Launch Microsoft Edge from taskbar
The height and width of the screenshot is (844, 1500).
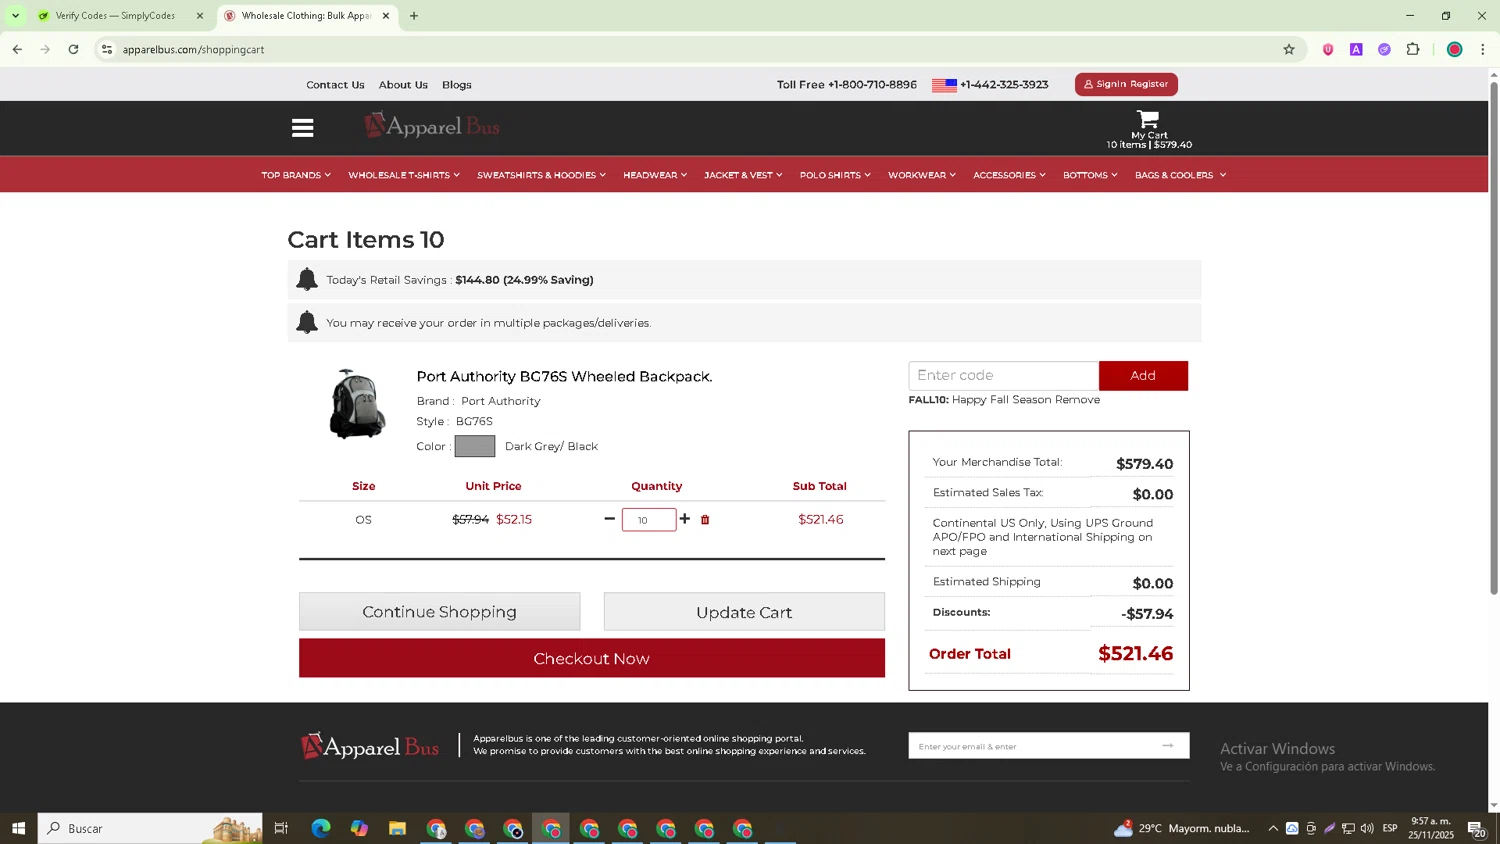click(x=321, y=828)
